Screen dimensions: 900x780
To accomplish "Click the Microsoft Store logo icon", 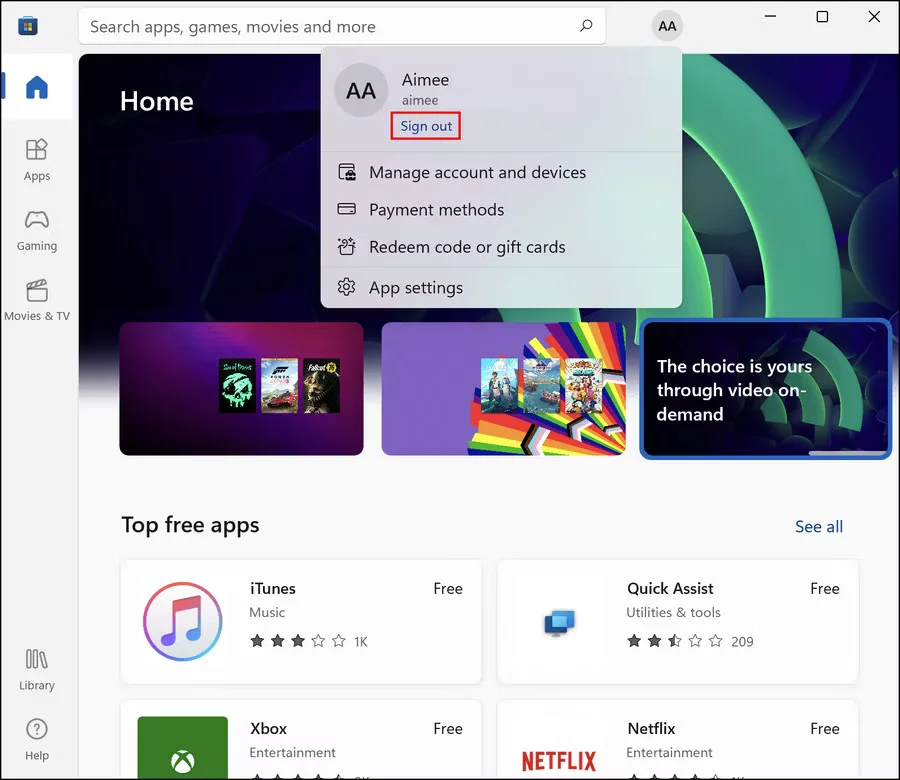I will point(27,25).
